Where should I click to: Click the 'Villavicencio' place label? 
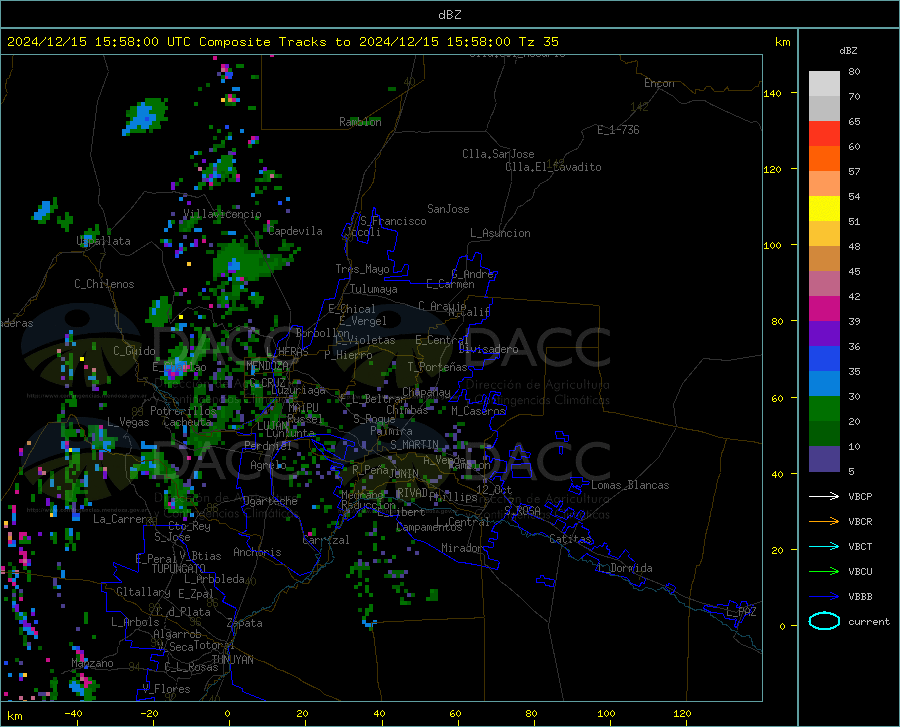222,214
